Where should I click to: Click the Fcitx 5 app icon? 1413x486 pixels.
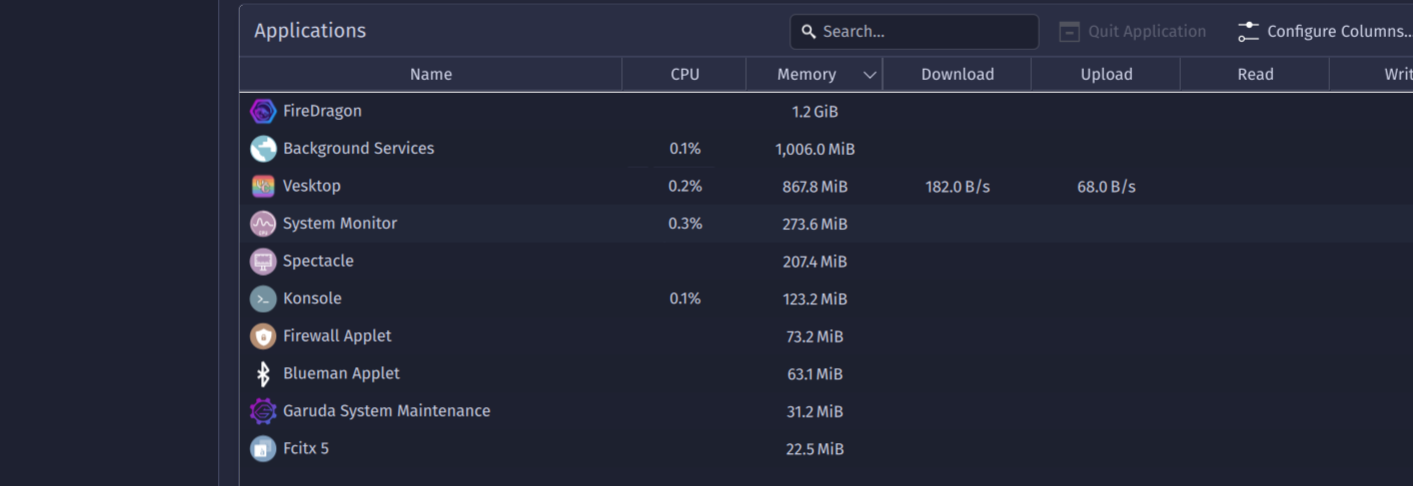pos(263,449)
